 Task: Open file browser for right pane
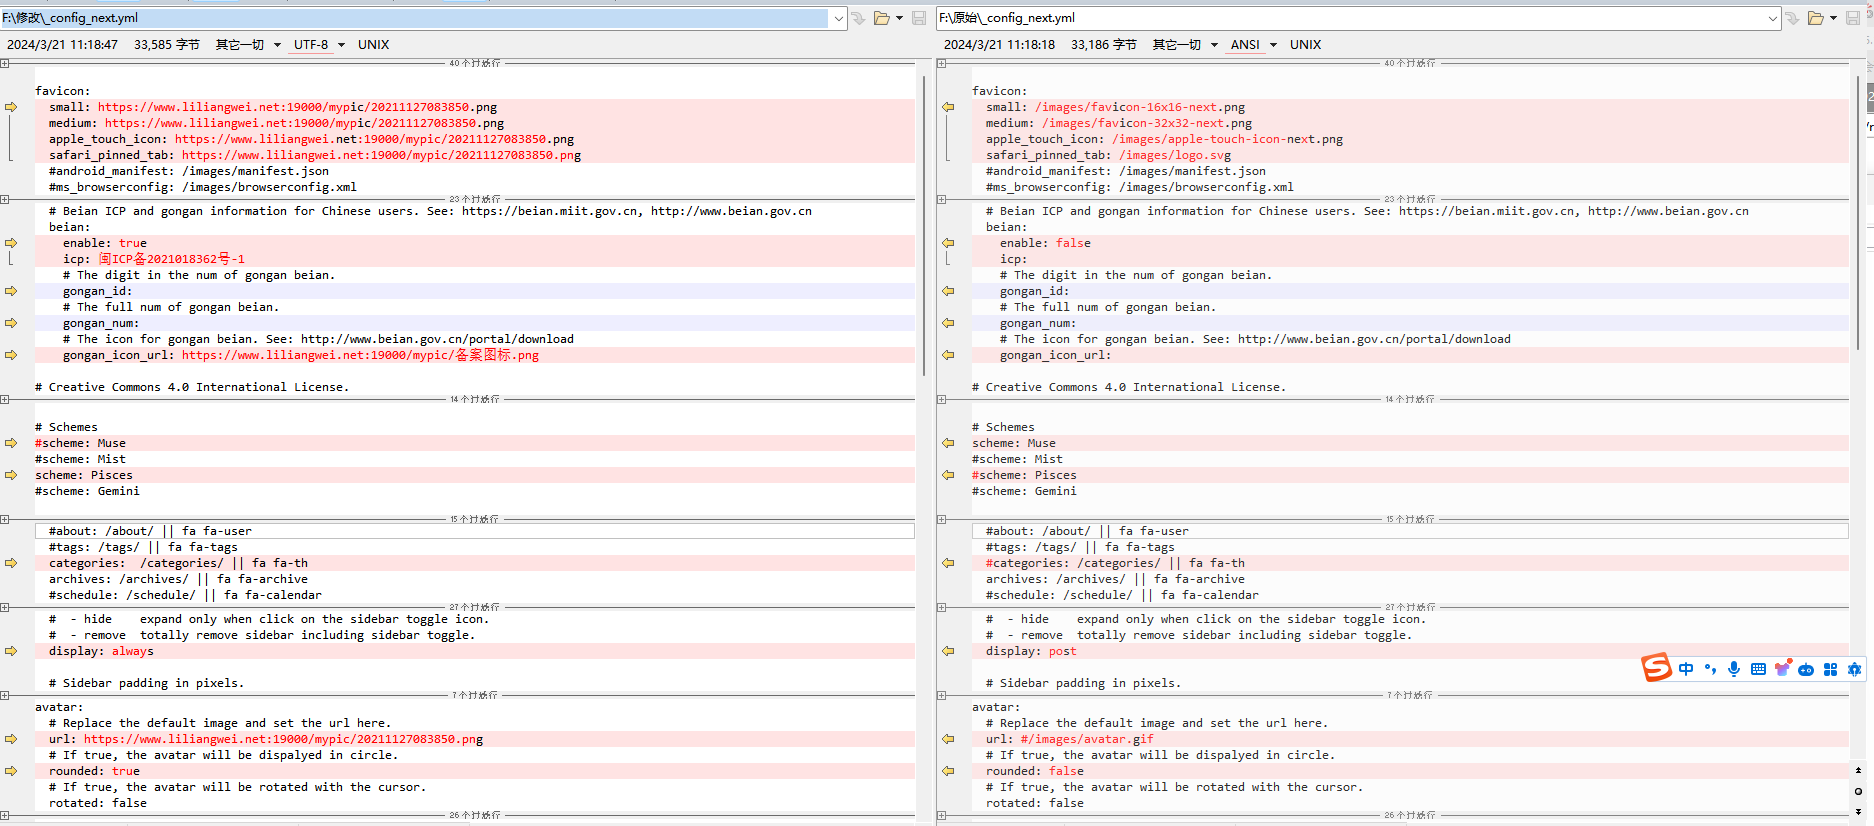coord(1815,18)
